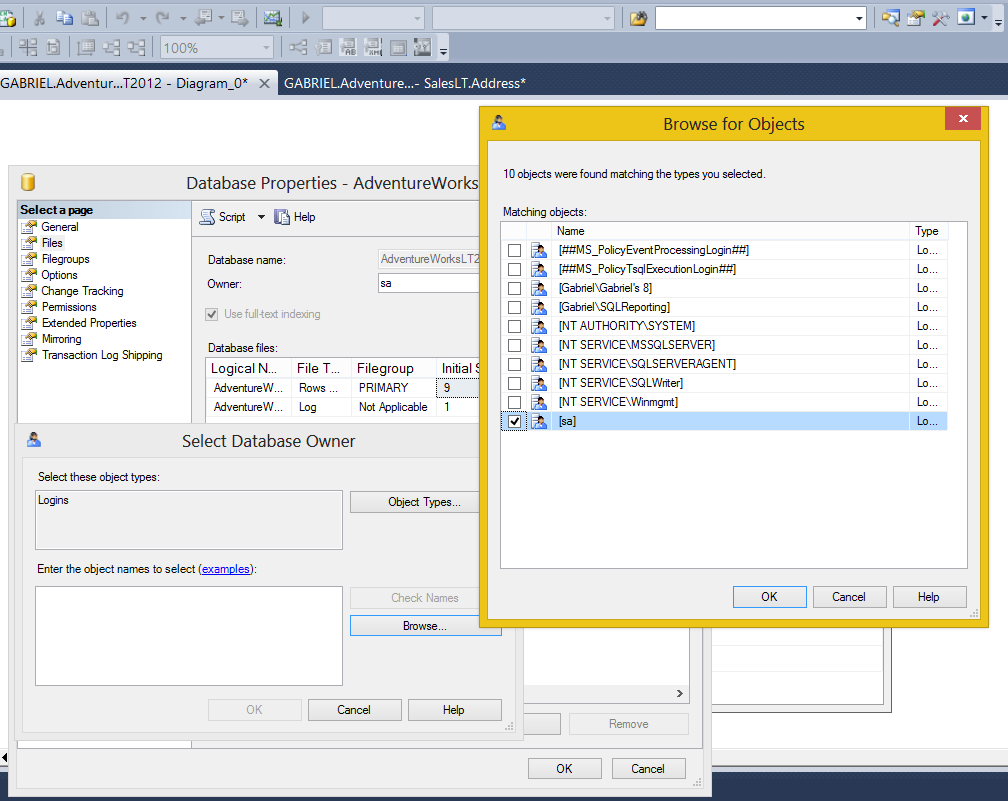1008x801 pixels.
Task: Open the Navigate Backward dropdown arrow
Action: [220, 19]
